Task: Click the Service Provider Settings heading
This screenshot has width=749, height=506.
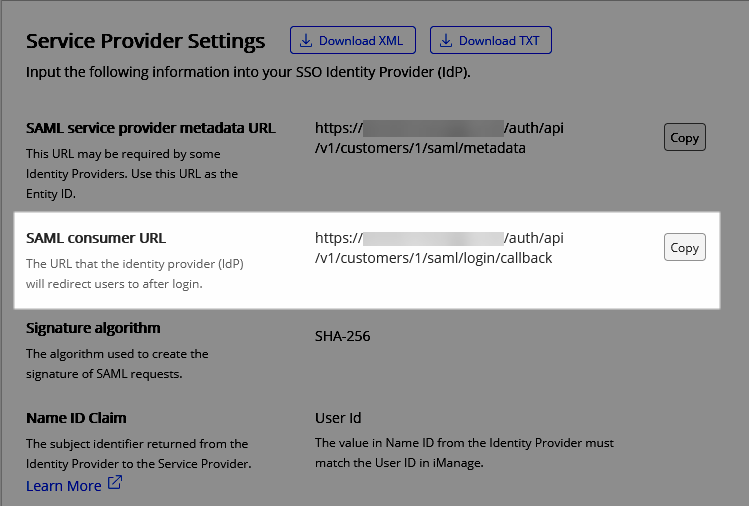Action: (146, 41)
